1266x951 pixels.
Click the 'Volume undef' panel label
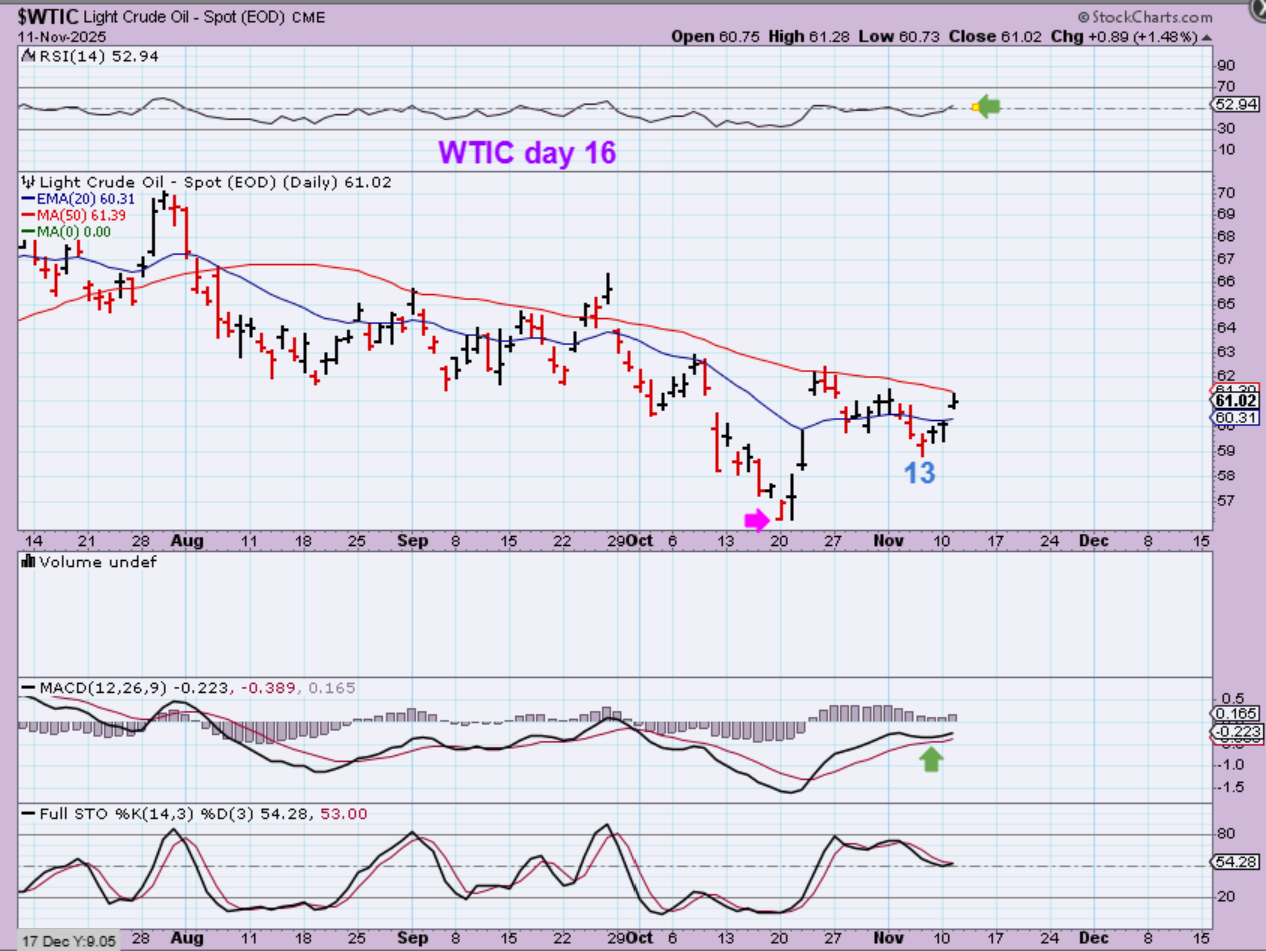(98, 562)
